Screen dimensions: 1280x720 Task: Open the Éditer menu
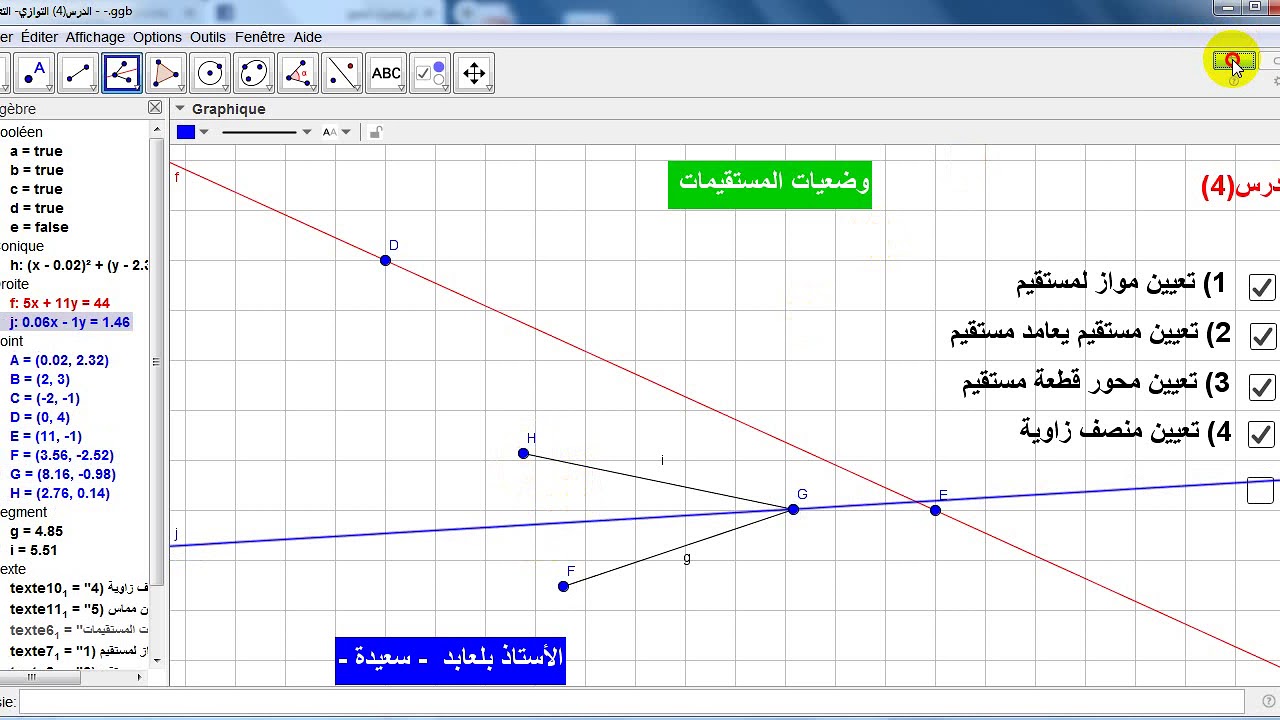tap(39, 37)
